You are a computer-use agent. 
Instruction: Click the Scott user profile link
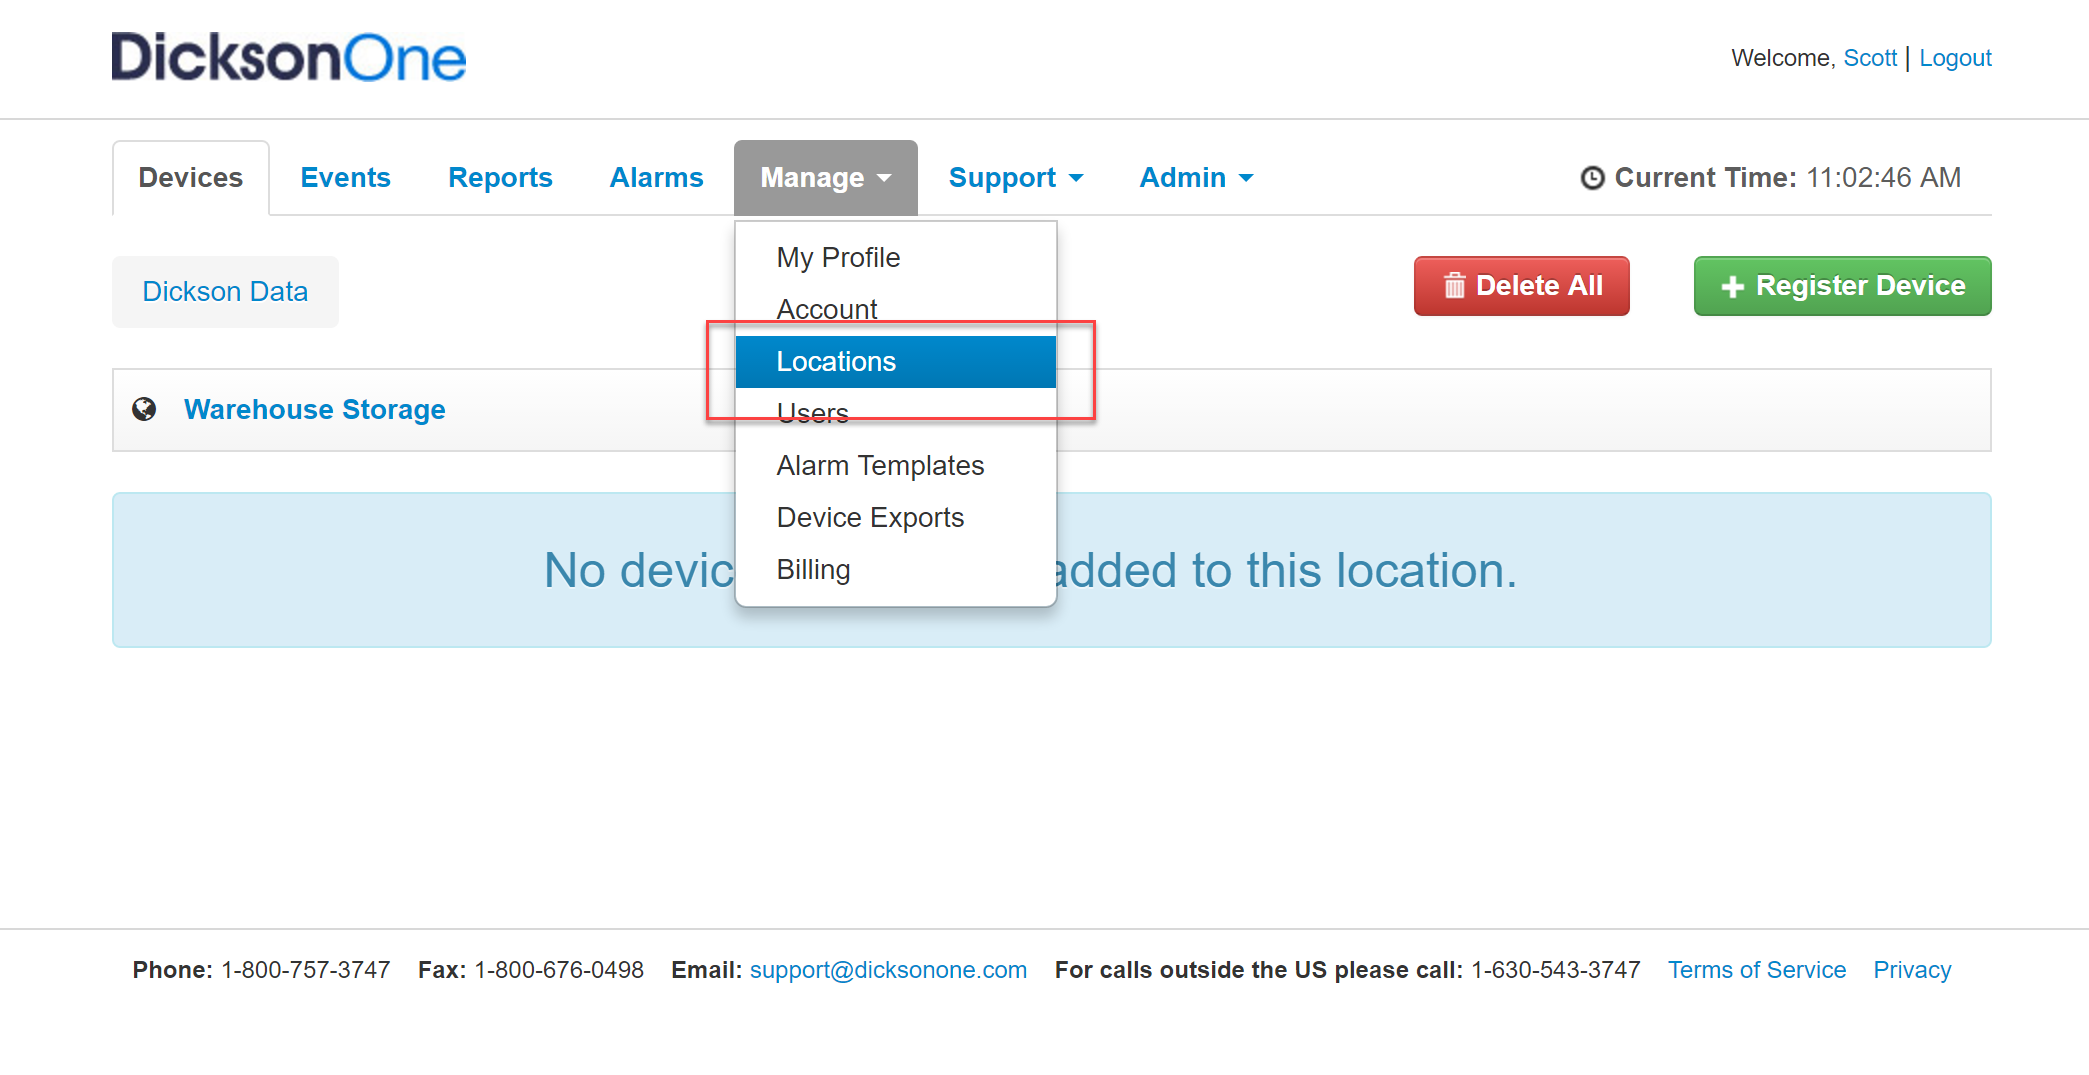point(1869,58)
